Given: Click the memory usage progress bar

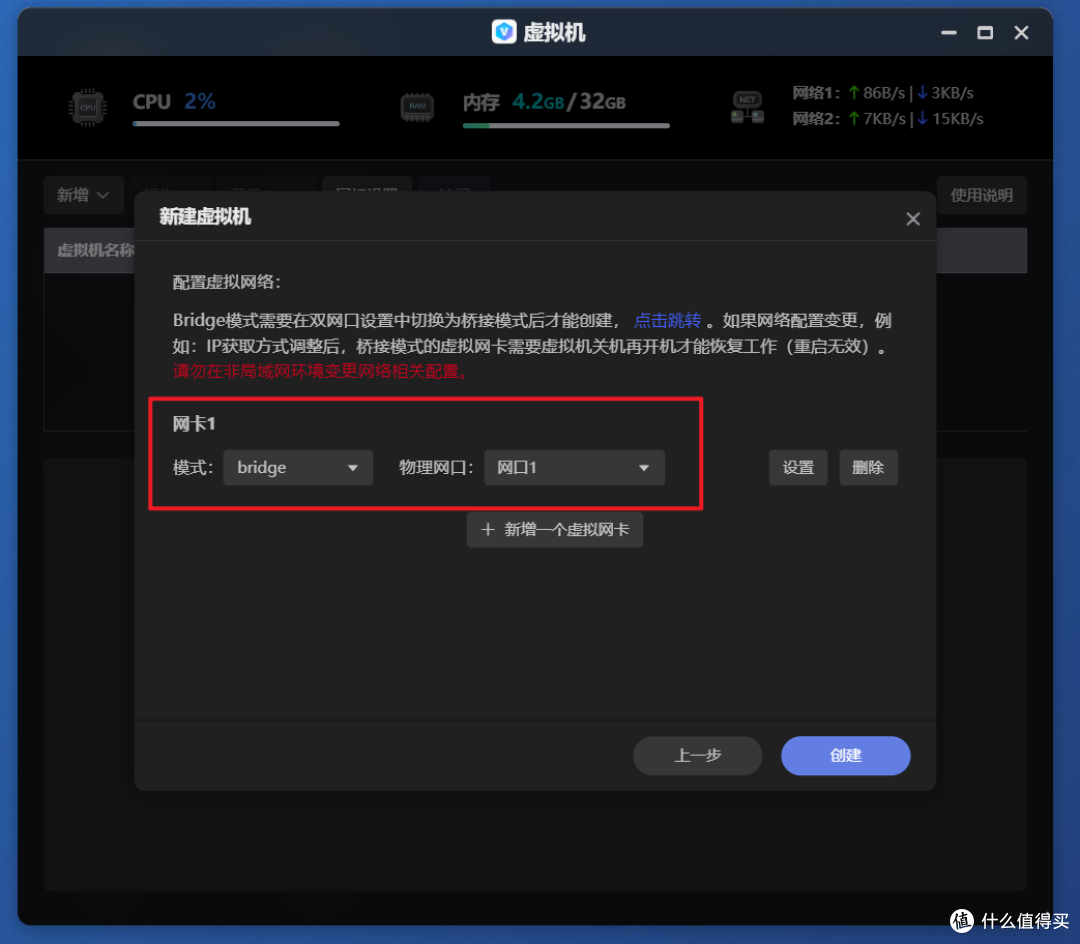Looking at the screenshot, I should (x=565, y=126).
